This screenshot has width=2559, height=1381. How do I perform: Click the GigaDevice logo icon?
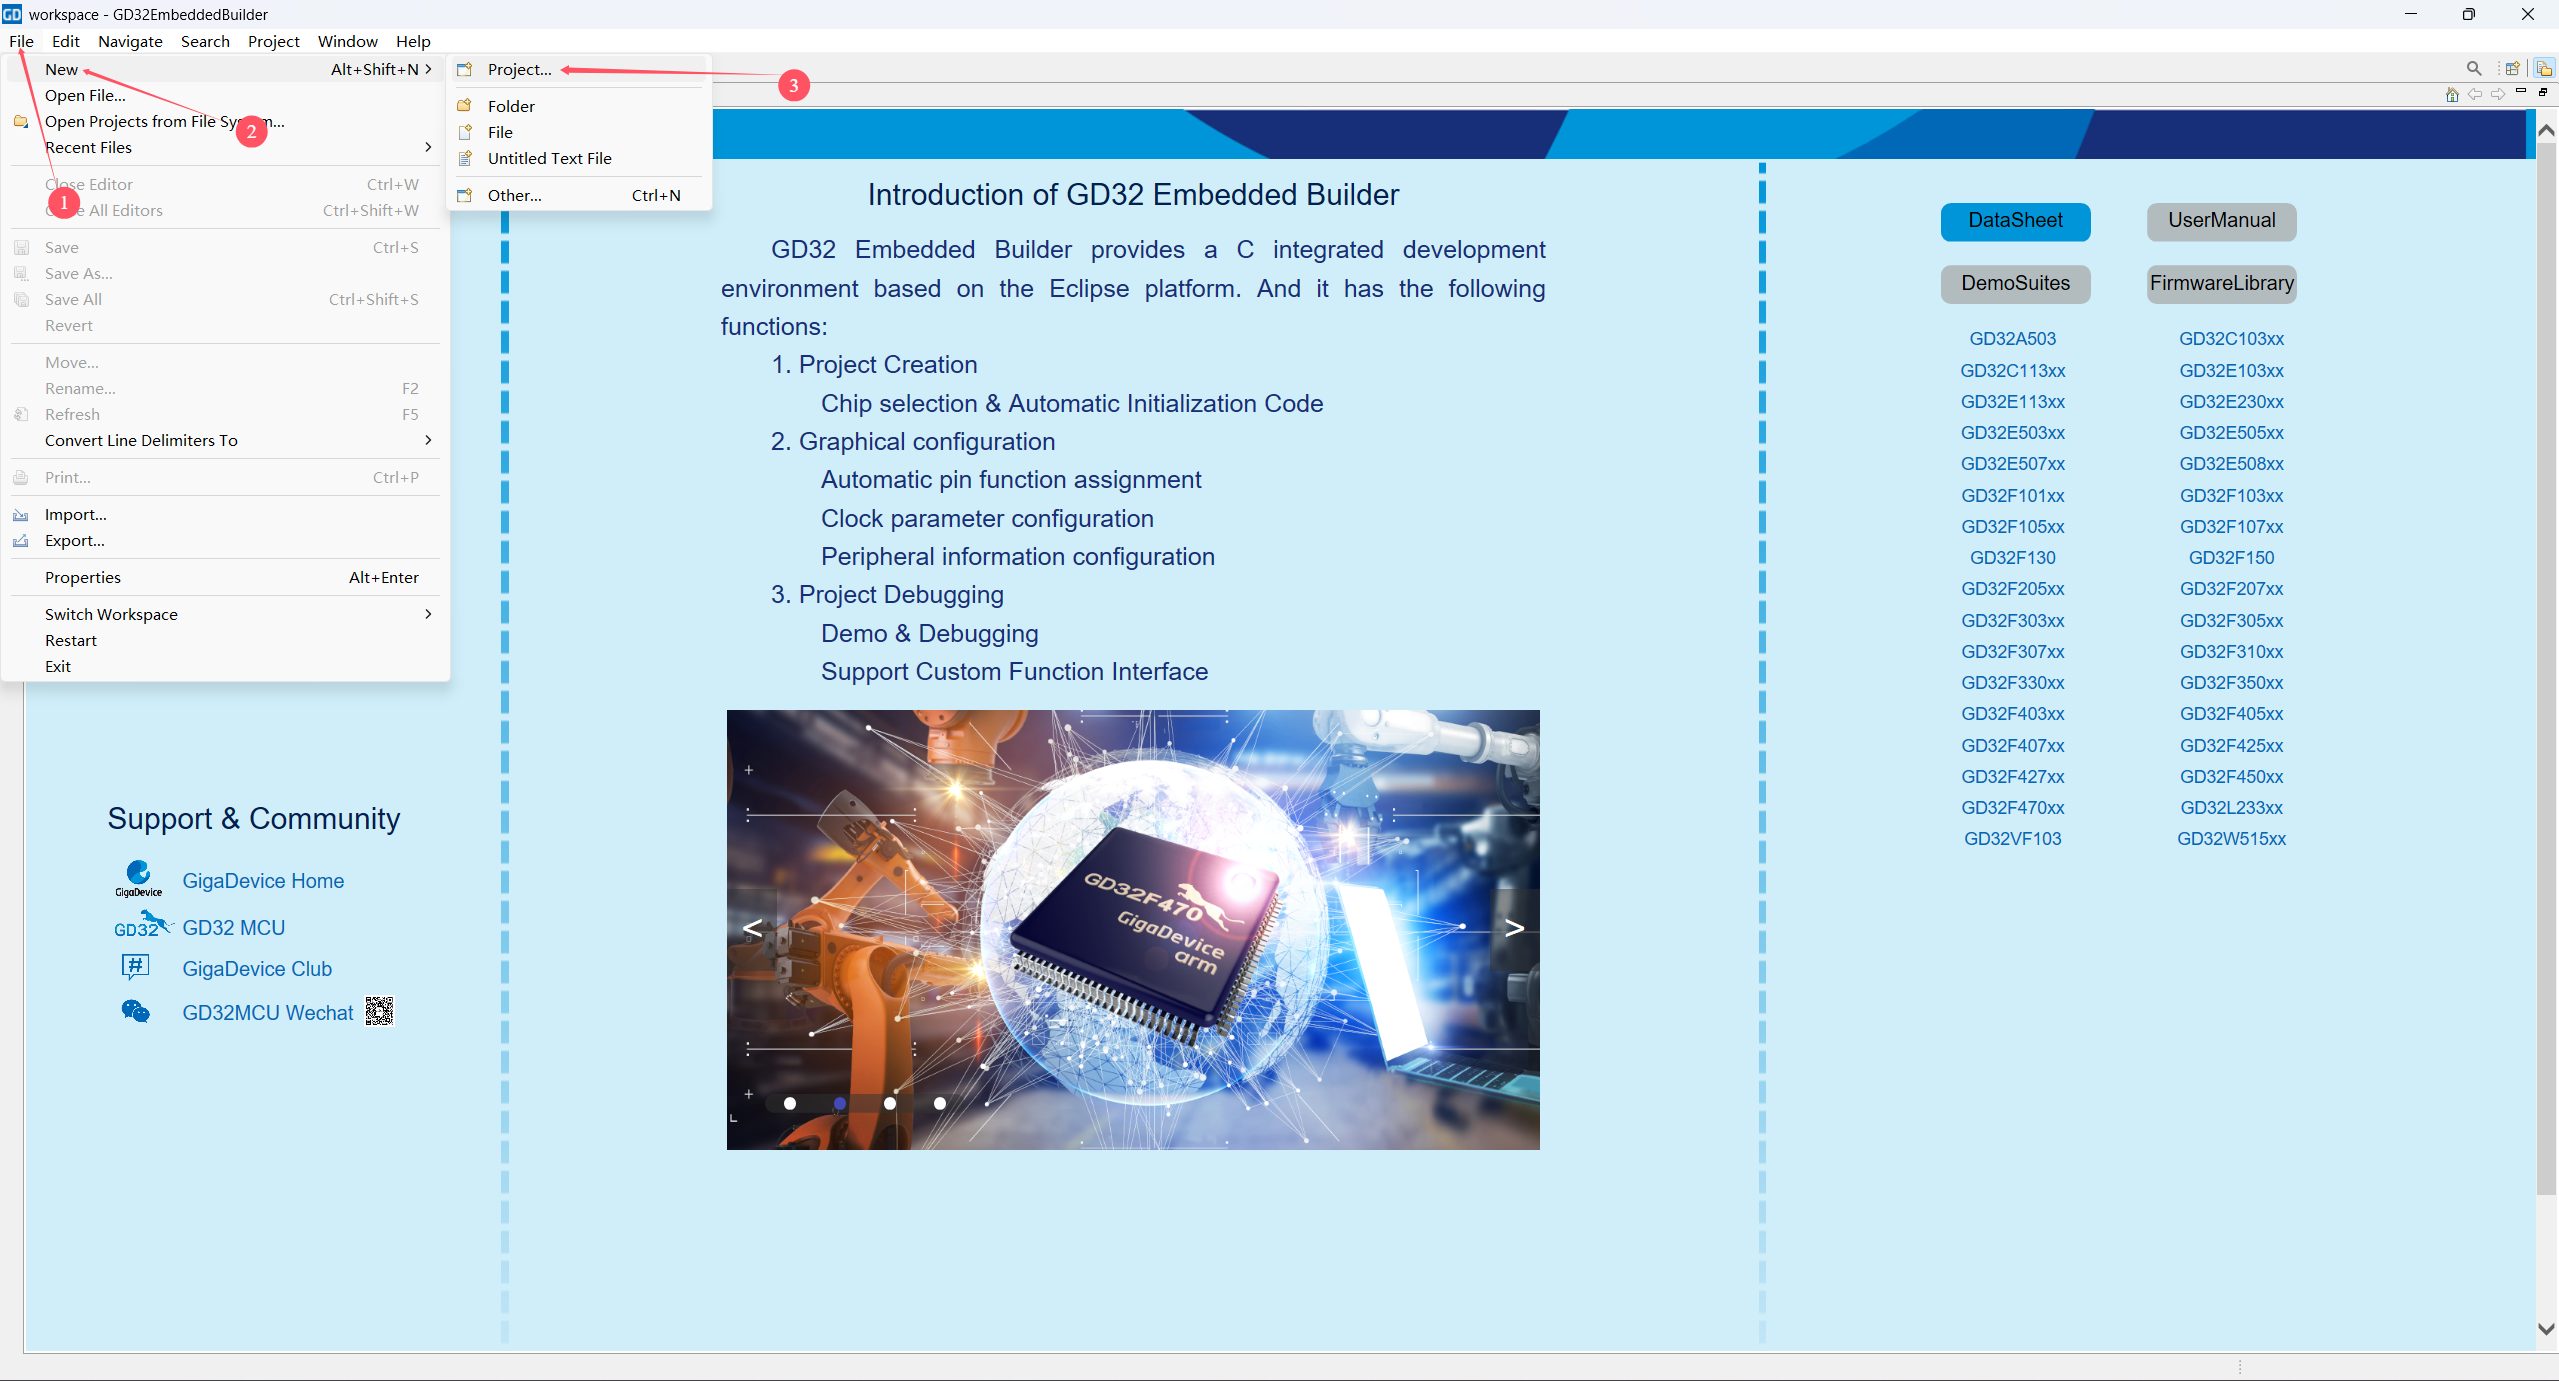tap(138, 878)
